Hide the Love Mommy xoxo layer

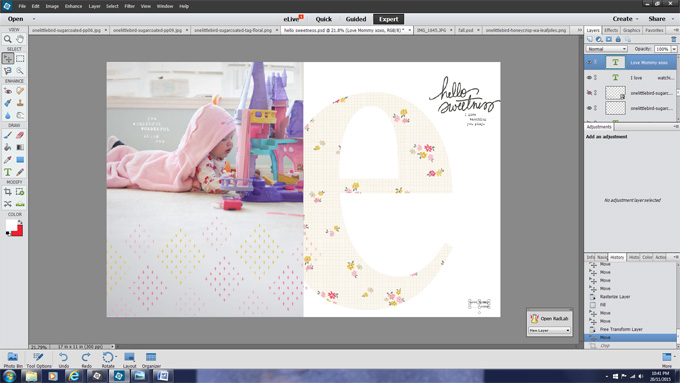pos(589,62)
